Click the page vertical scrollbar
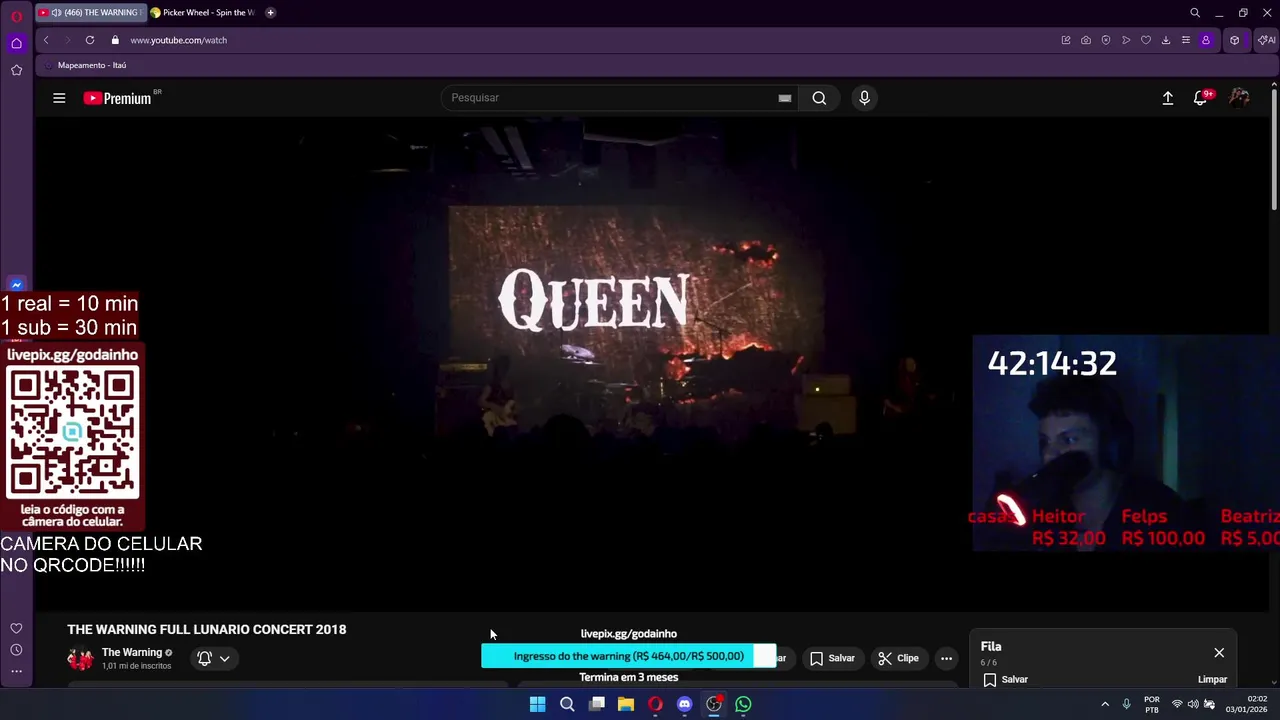 tap(1274, 150)
